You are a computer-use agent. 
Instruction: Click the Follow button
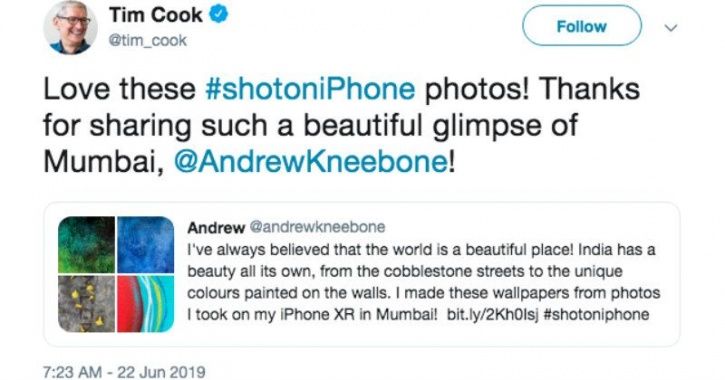coord(582,26)
